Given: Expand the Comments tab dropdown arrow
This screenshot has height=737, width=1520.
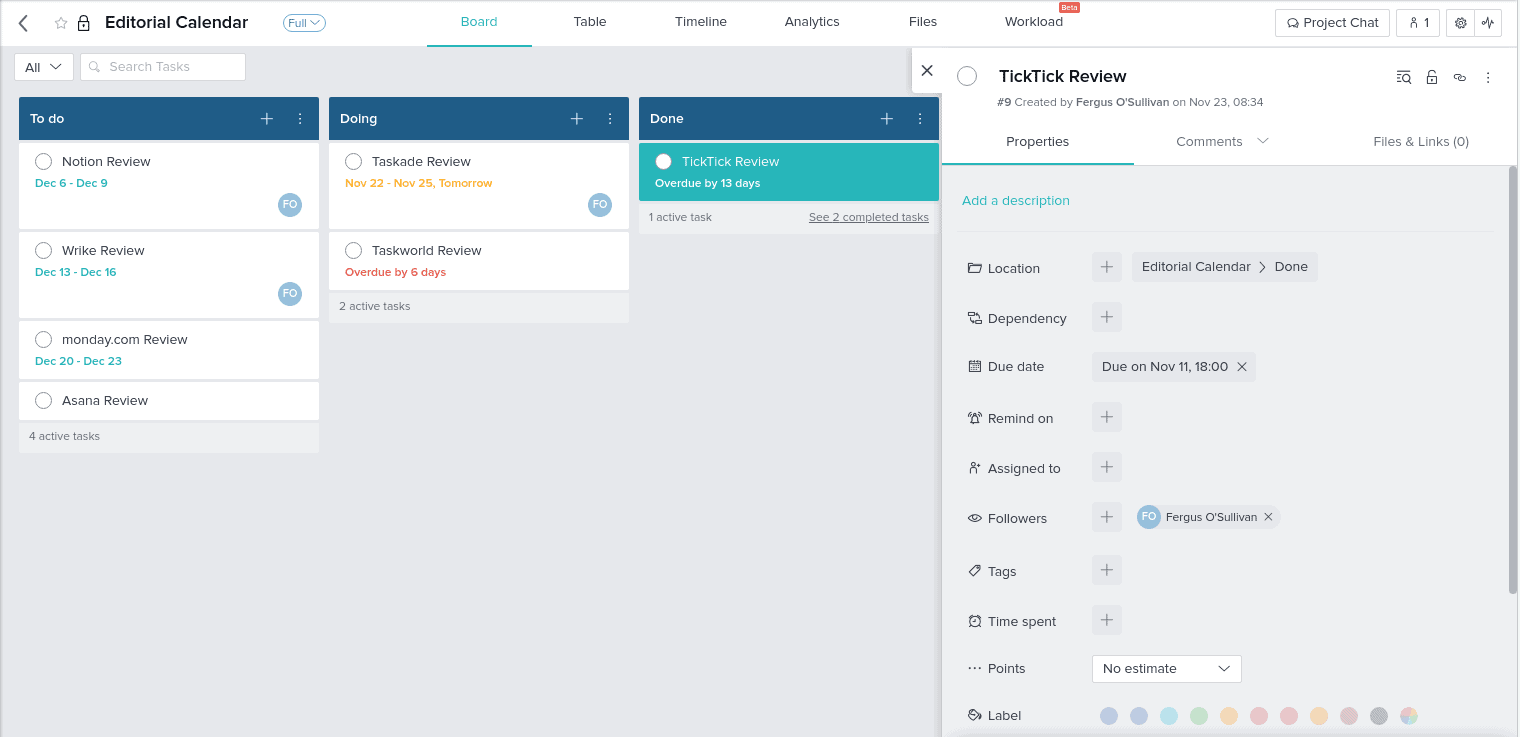Looking at the screenshot, I should (x=1263, y=141).
